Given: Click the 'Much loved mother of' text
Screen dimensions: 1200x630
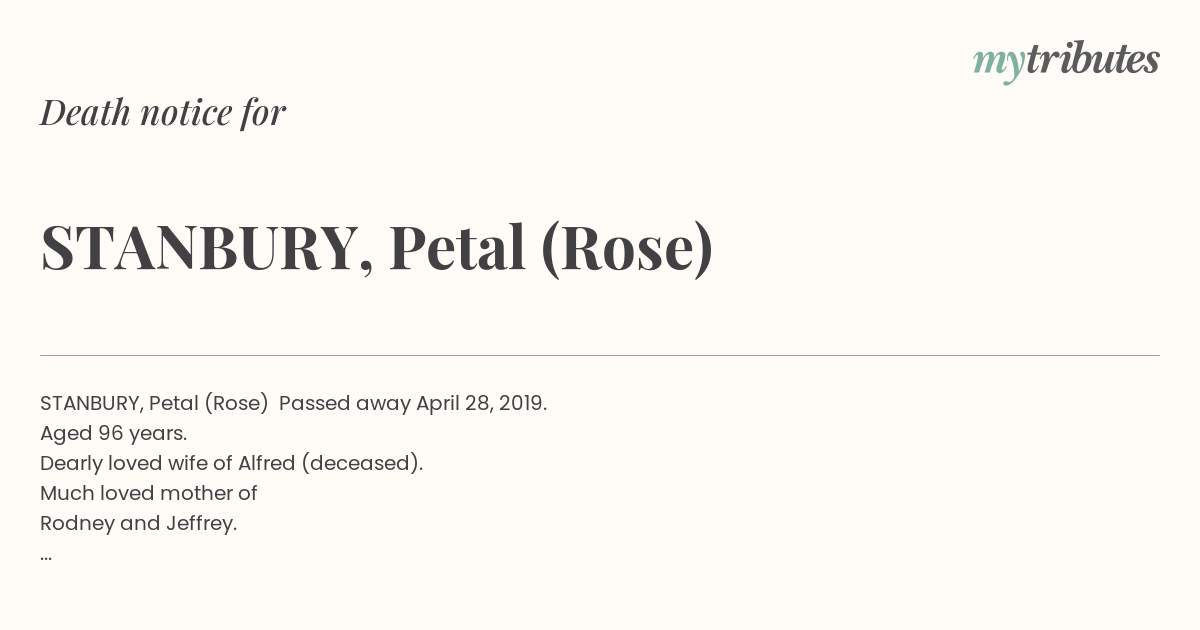Looking at the screenshot, I should pos(148,493).
